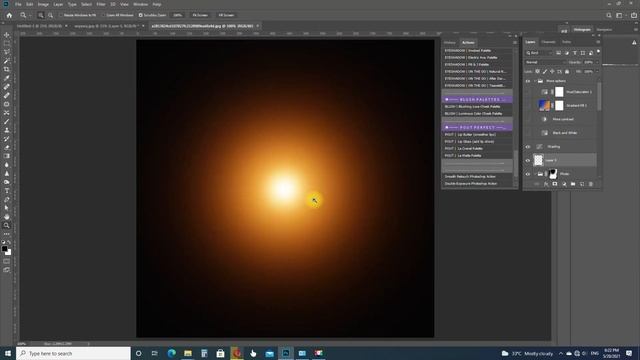
Task: Select the Eraser tool
Action: (x=7, y=147)
